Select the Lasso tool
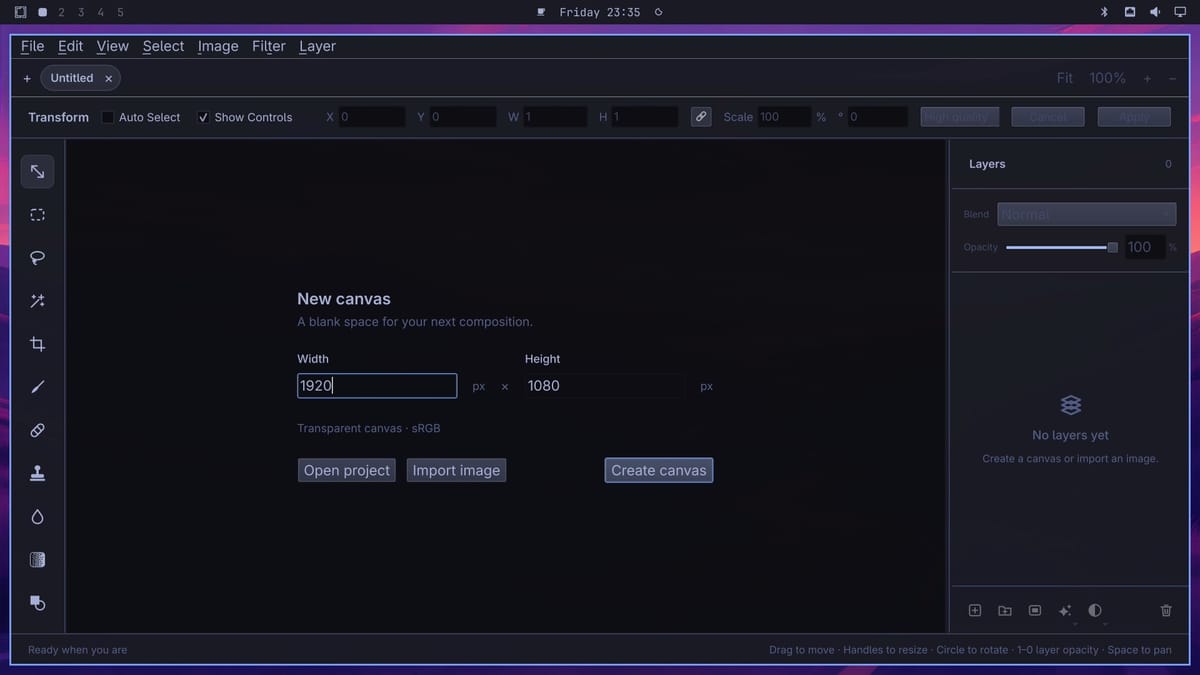This screenshot has height=675, width=1200. [x=37, y=258]
